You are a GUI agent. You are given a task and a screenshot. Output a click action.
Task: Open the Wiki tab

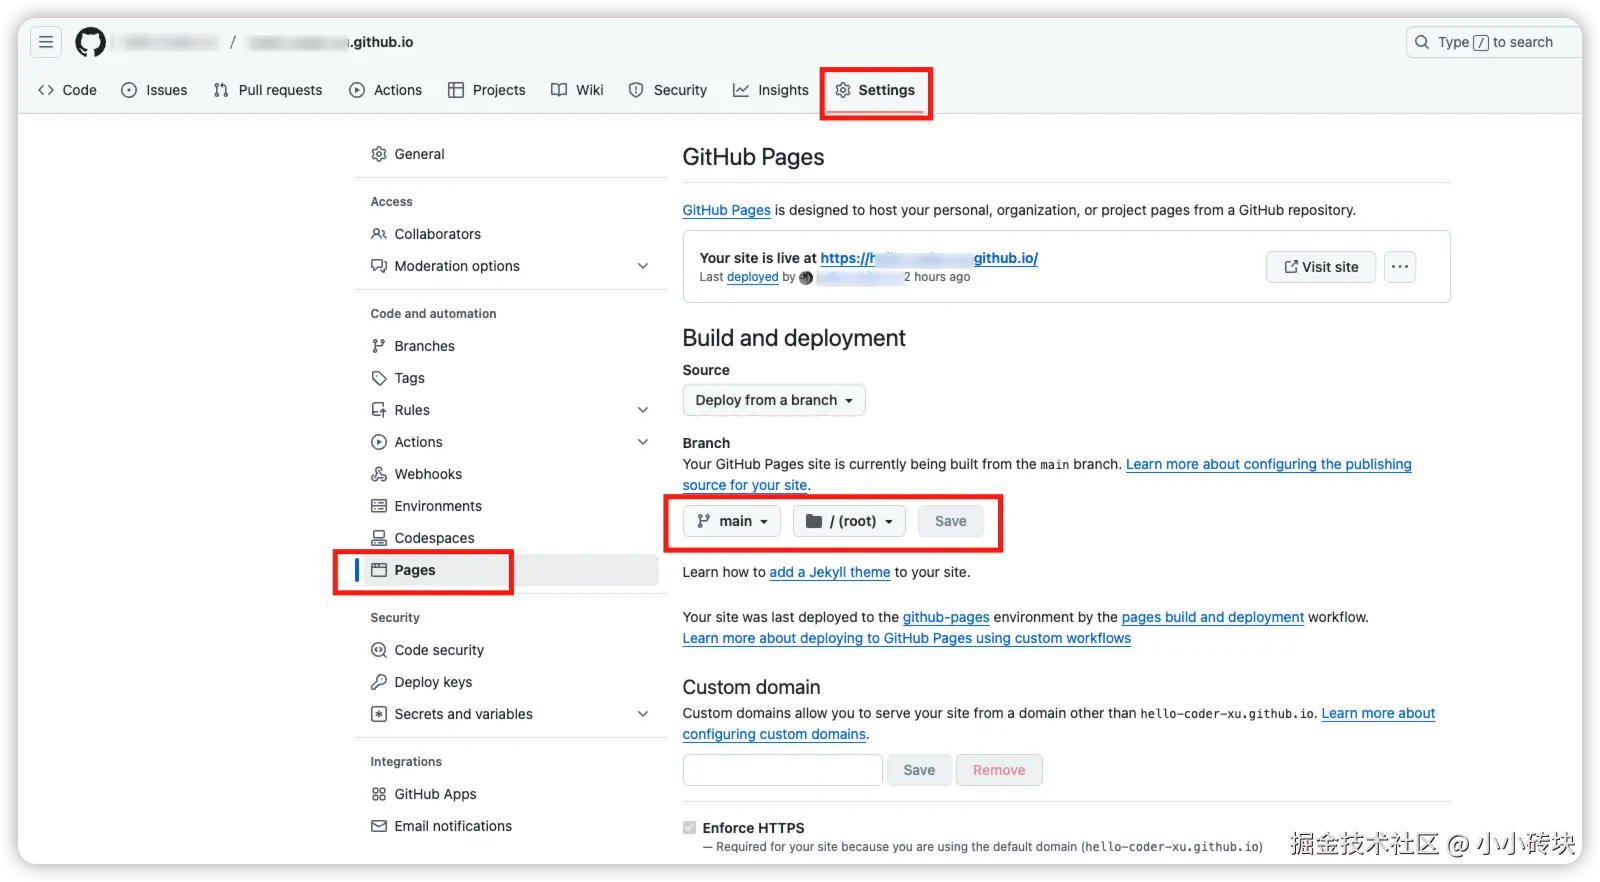577,90
